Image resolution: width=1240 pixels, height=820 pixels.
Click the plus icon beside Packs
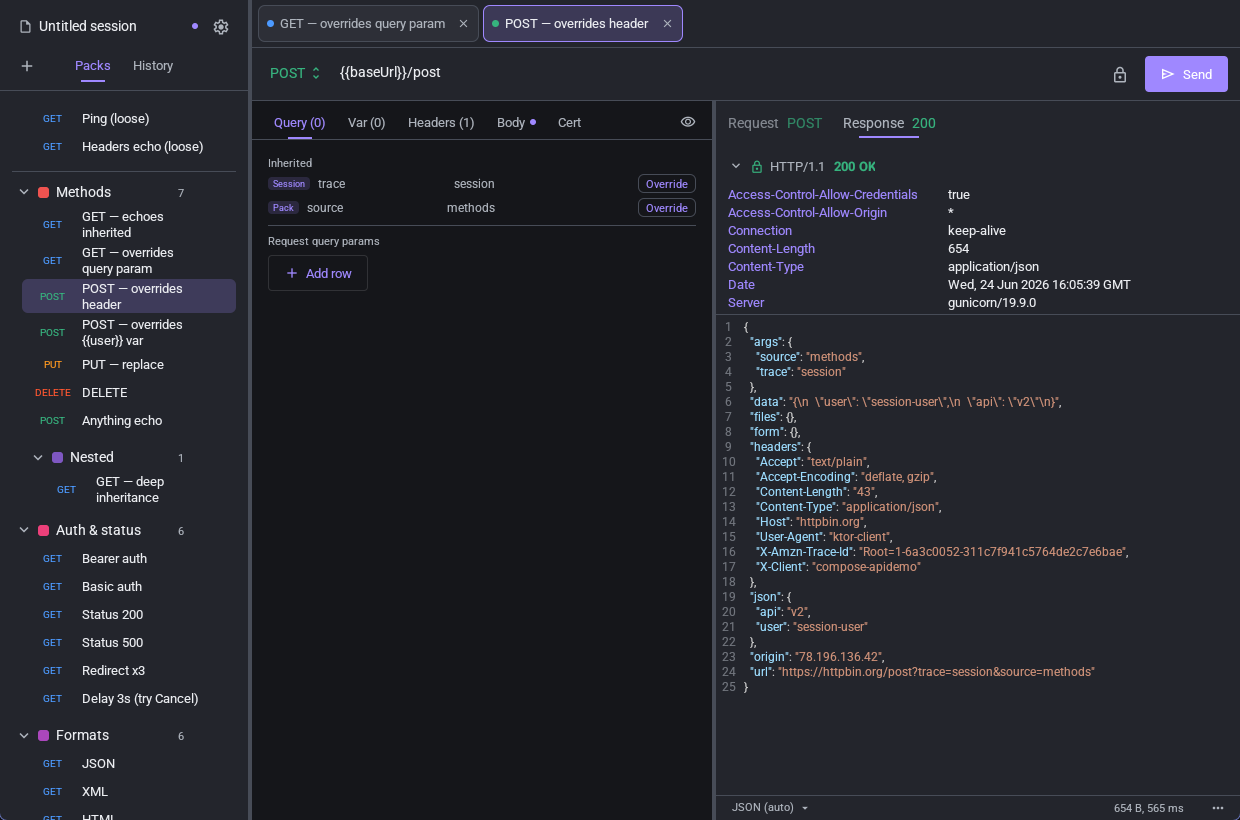pyautogui.click(x=27, y=66)
